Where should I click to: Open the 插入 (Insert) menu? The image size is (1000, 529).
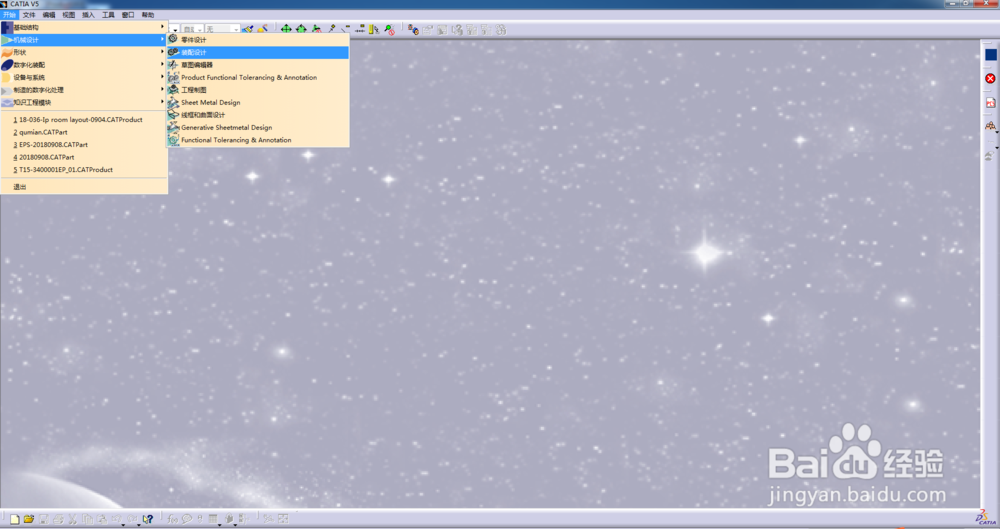pyautogui.click(x=88, y=15)
